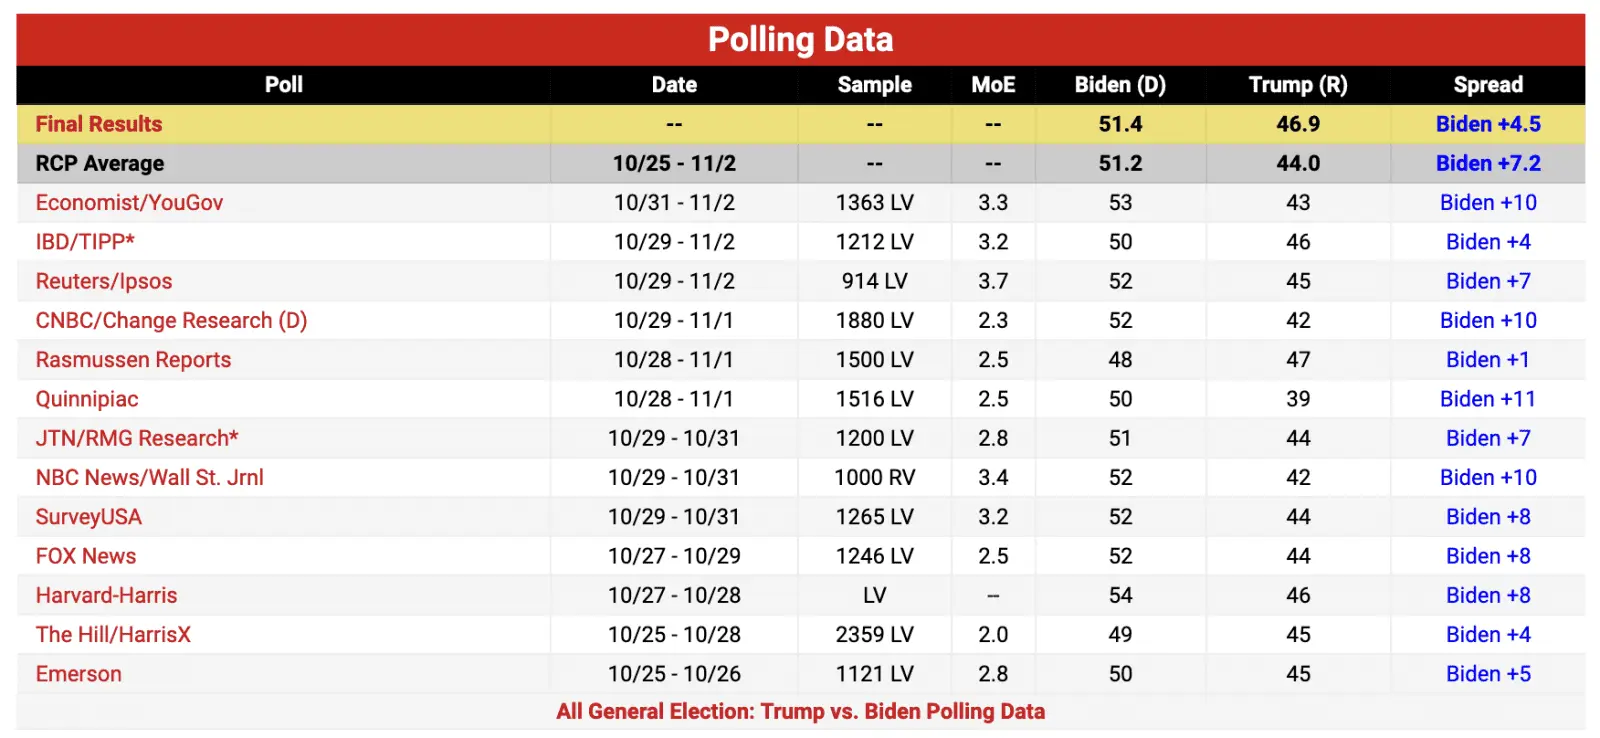This screenshot has width=1600, height=738.
Task: Open All General Election polling data link
Action: [x=800, y=712]
